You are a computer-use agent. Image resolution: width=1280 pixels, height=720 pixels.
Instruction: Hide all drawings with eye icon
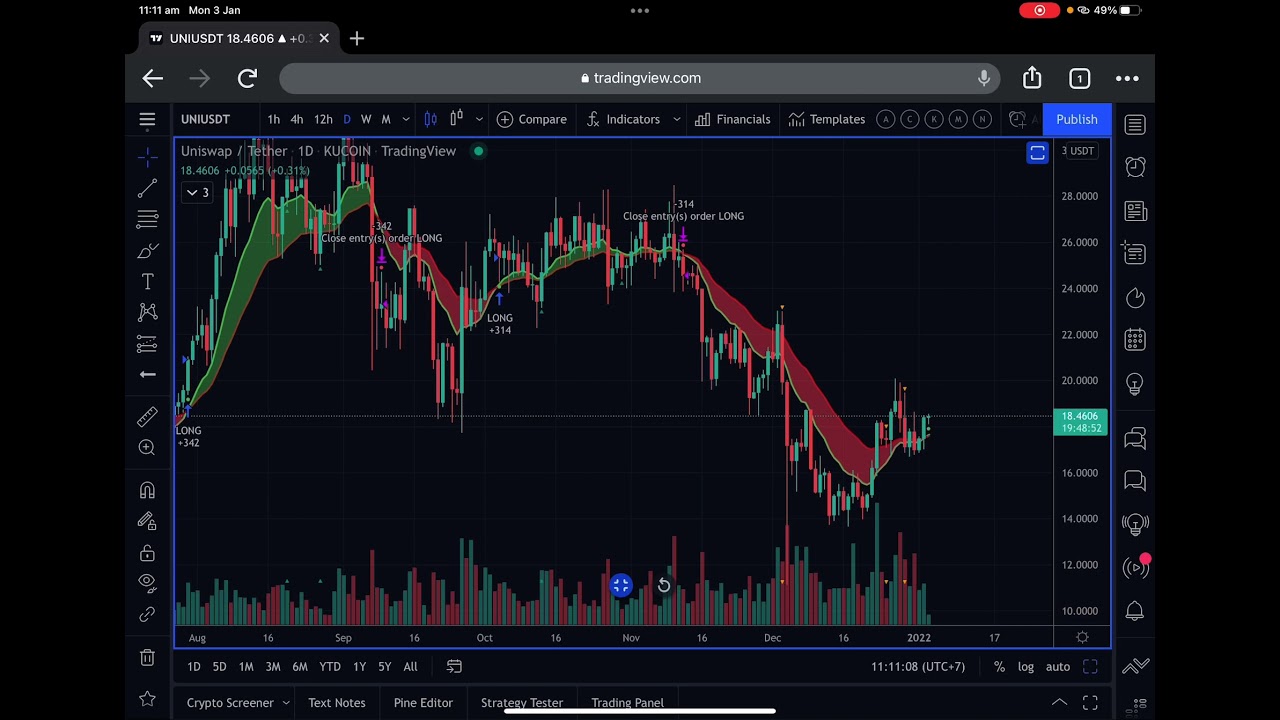click(x=147, y=582)
